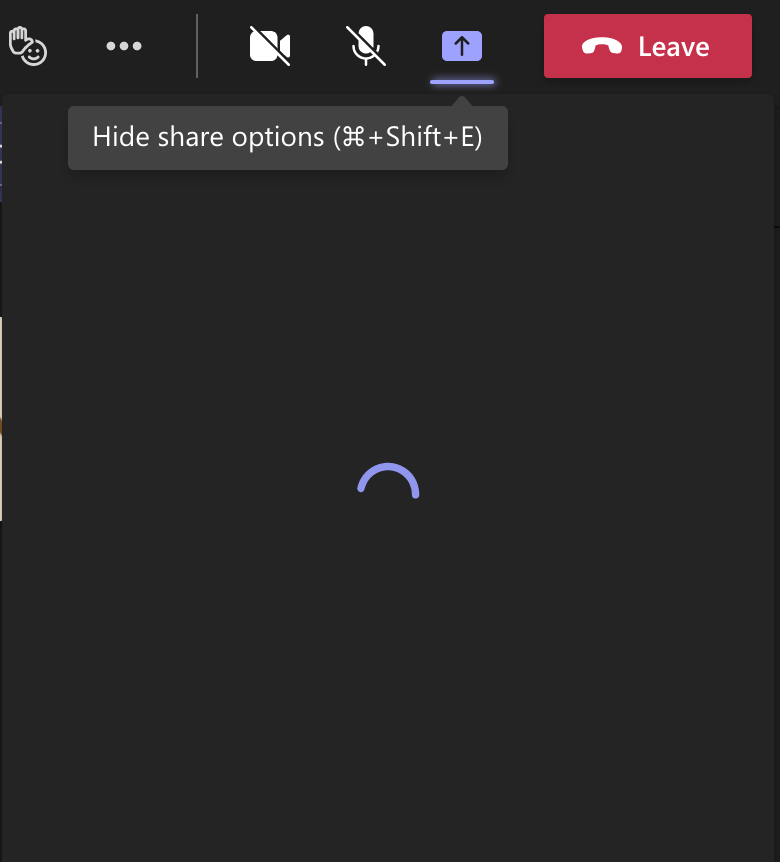
Task: Unmute the microphone
Action: 366,46
